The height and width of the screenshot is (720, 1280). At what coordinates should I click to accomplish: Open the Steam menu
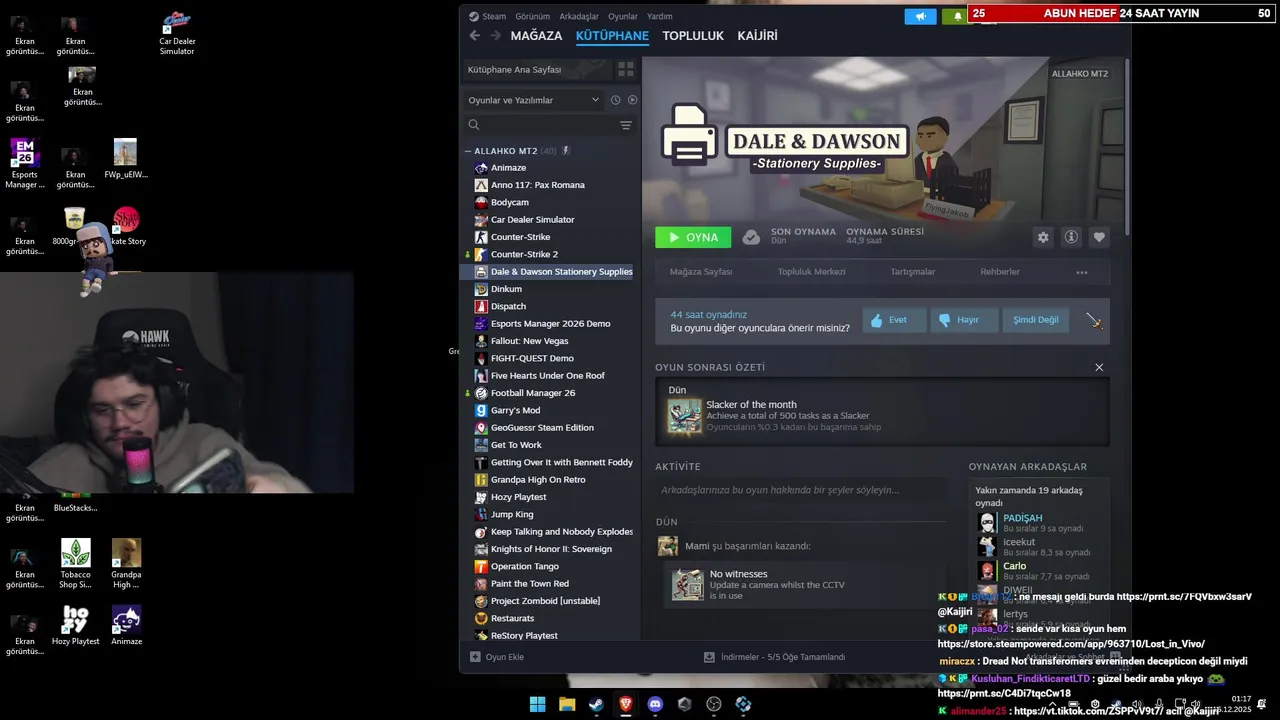pos(488,16)
